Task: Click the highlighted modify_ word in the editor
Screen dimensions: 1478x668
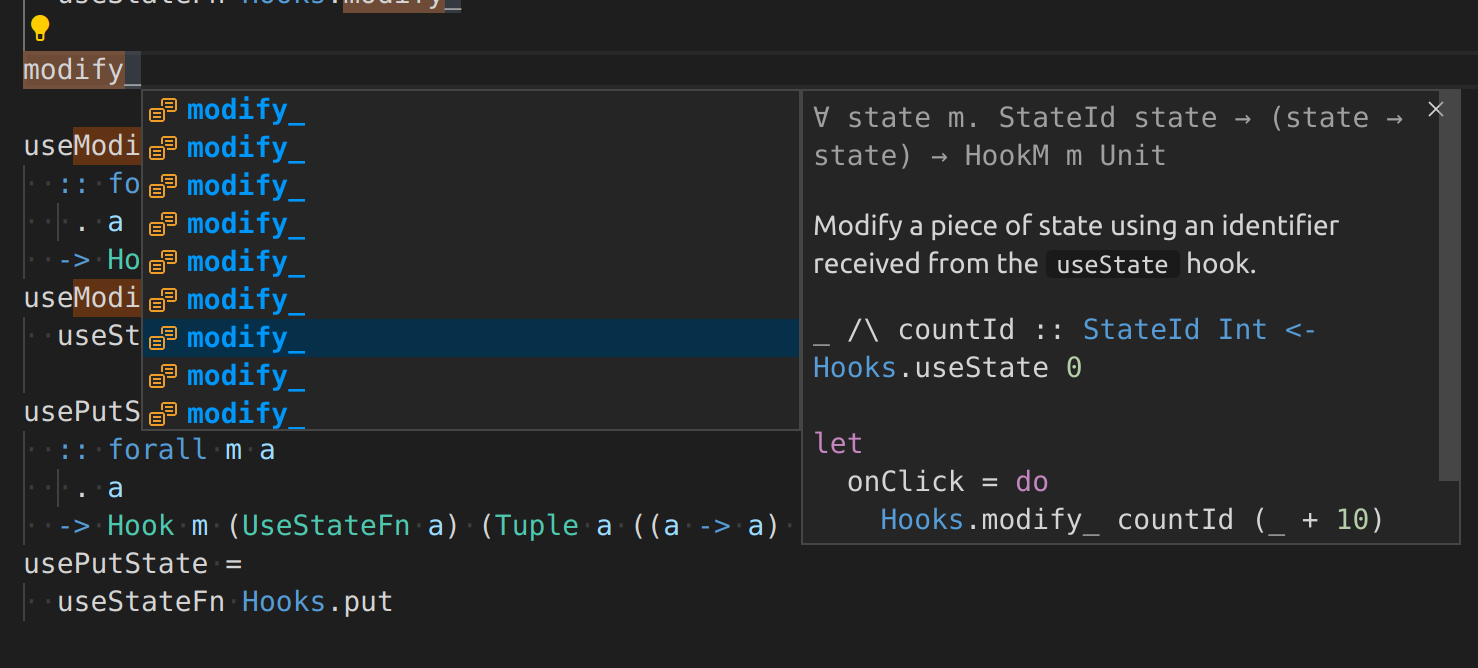Action: pyautogui.click(x=73, y=69)
